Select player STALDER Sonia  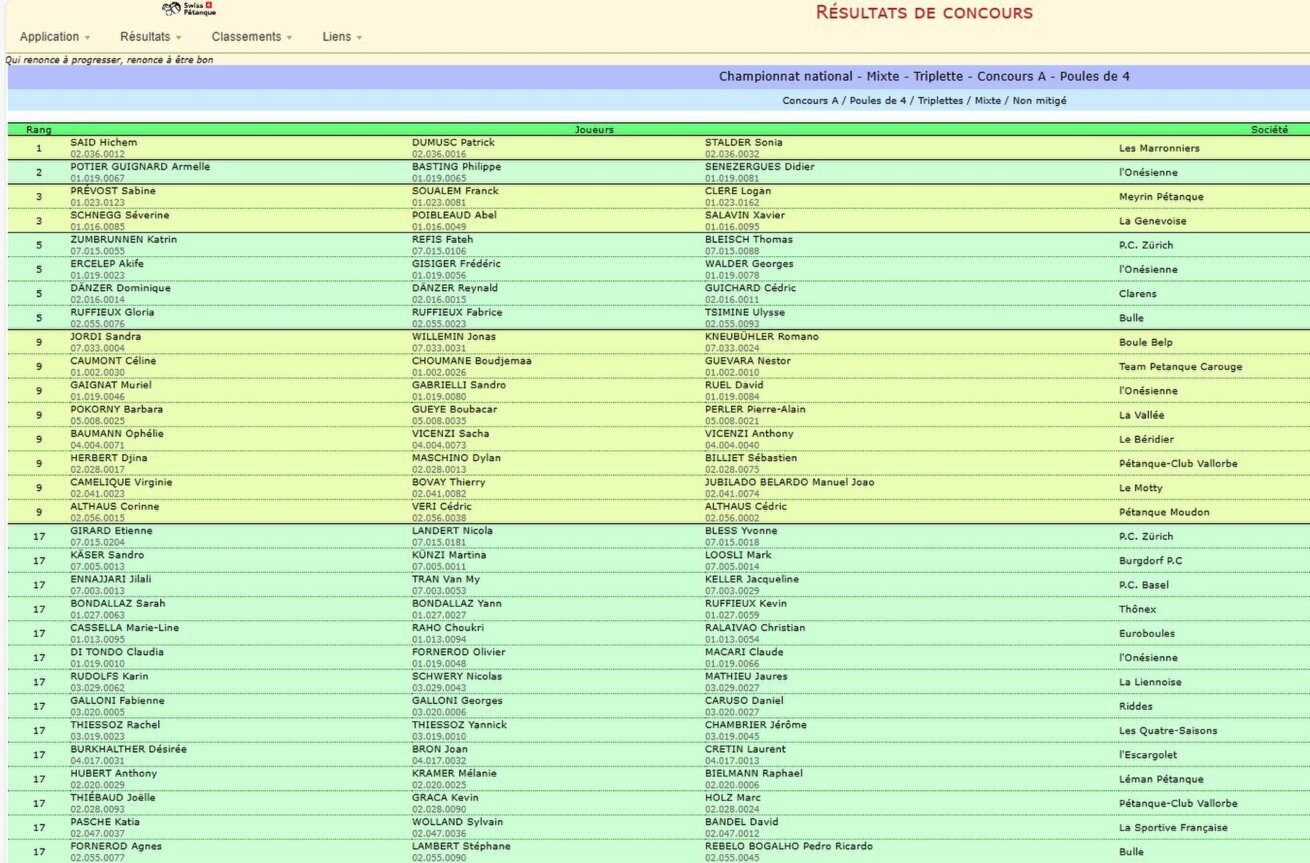(x=744, y=143)
